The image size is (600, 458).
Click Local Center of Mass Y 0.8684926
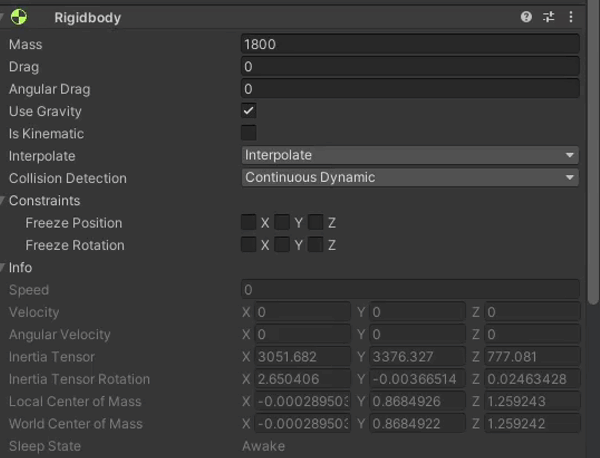(x=417, y=401)
